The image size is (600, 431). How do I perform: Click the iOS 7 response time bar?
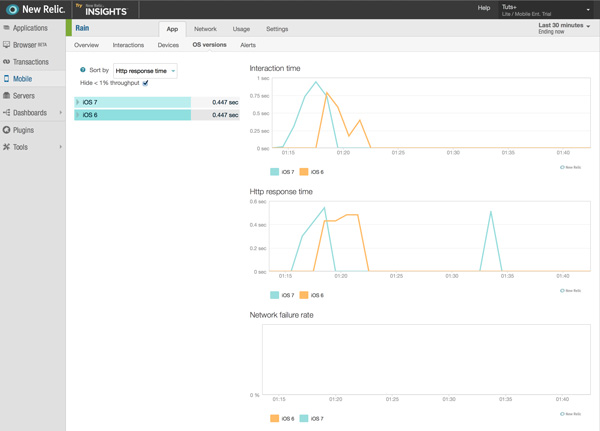pyautogui.click(x=132, y=102)
